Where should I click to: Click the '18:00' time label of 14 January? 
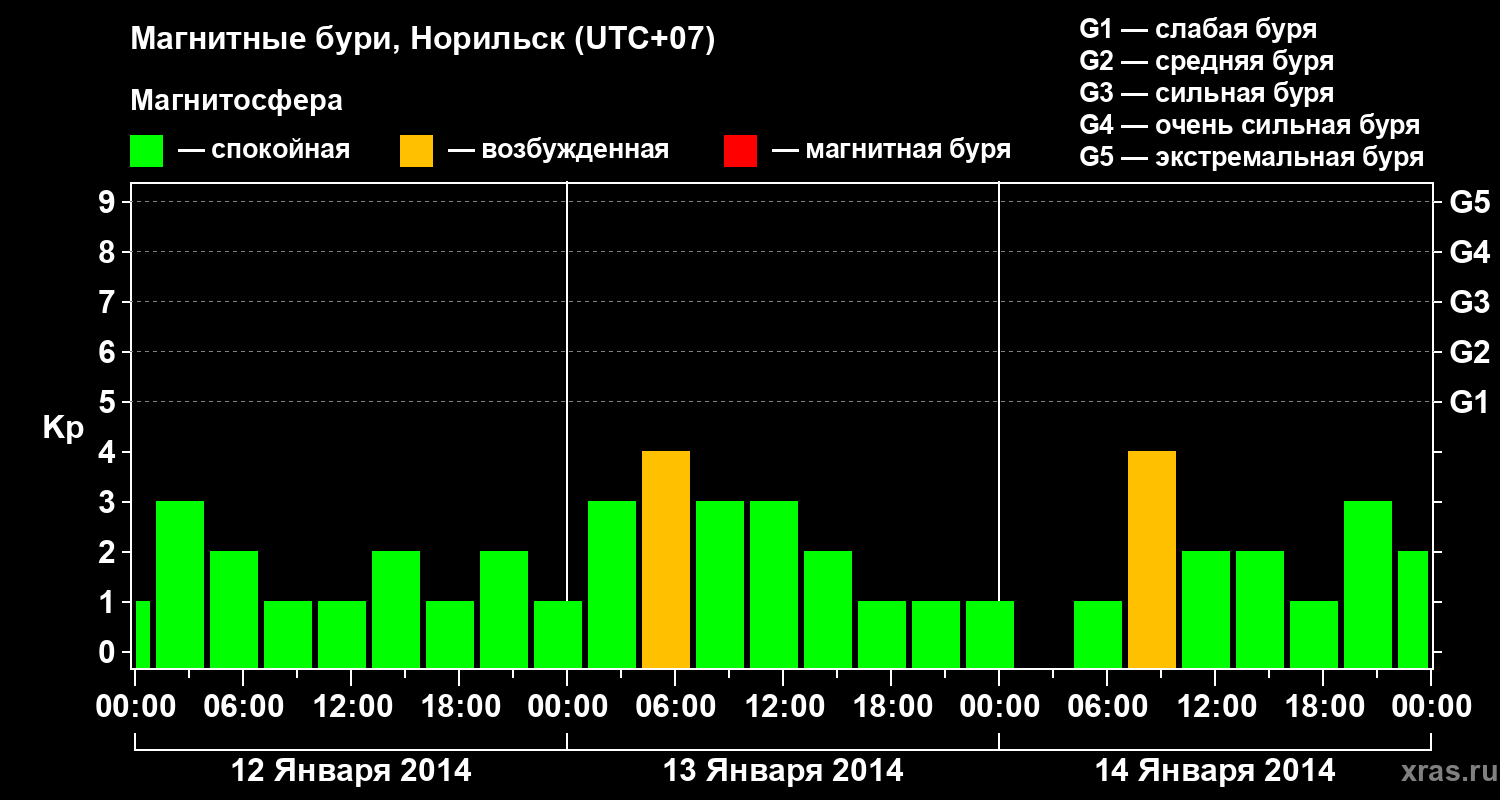1323,706
